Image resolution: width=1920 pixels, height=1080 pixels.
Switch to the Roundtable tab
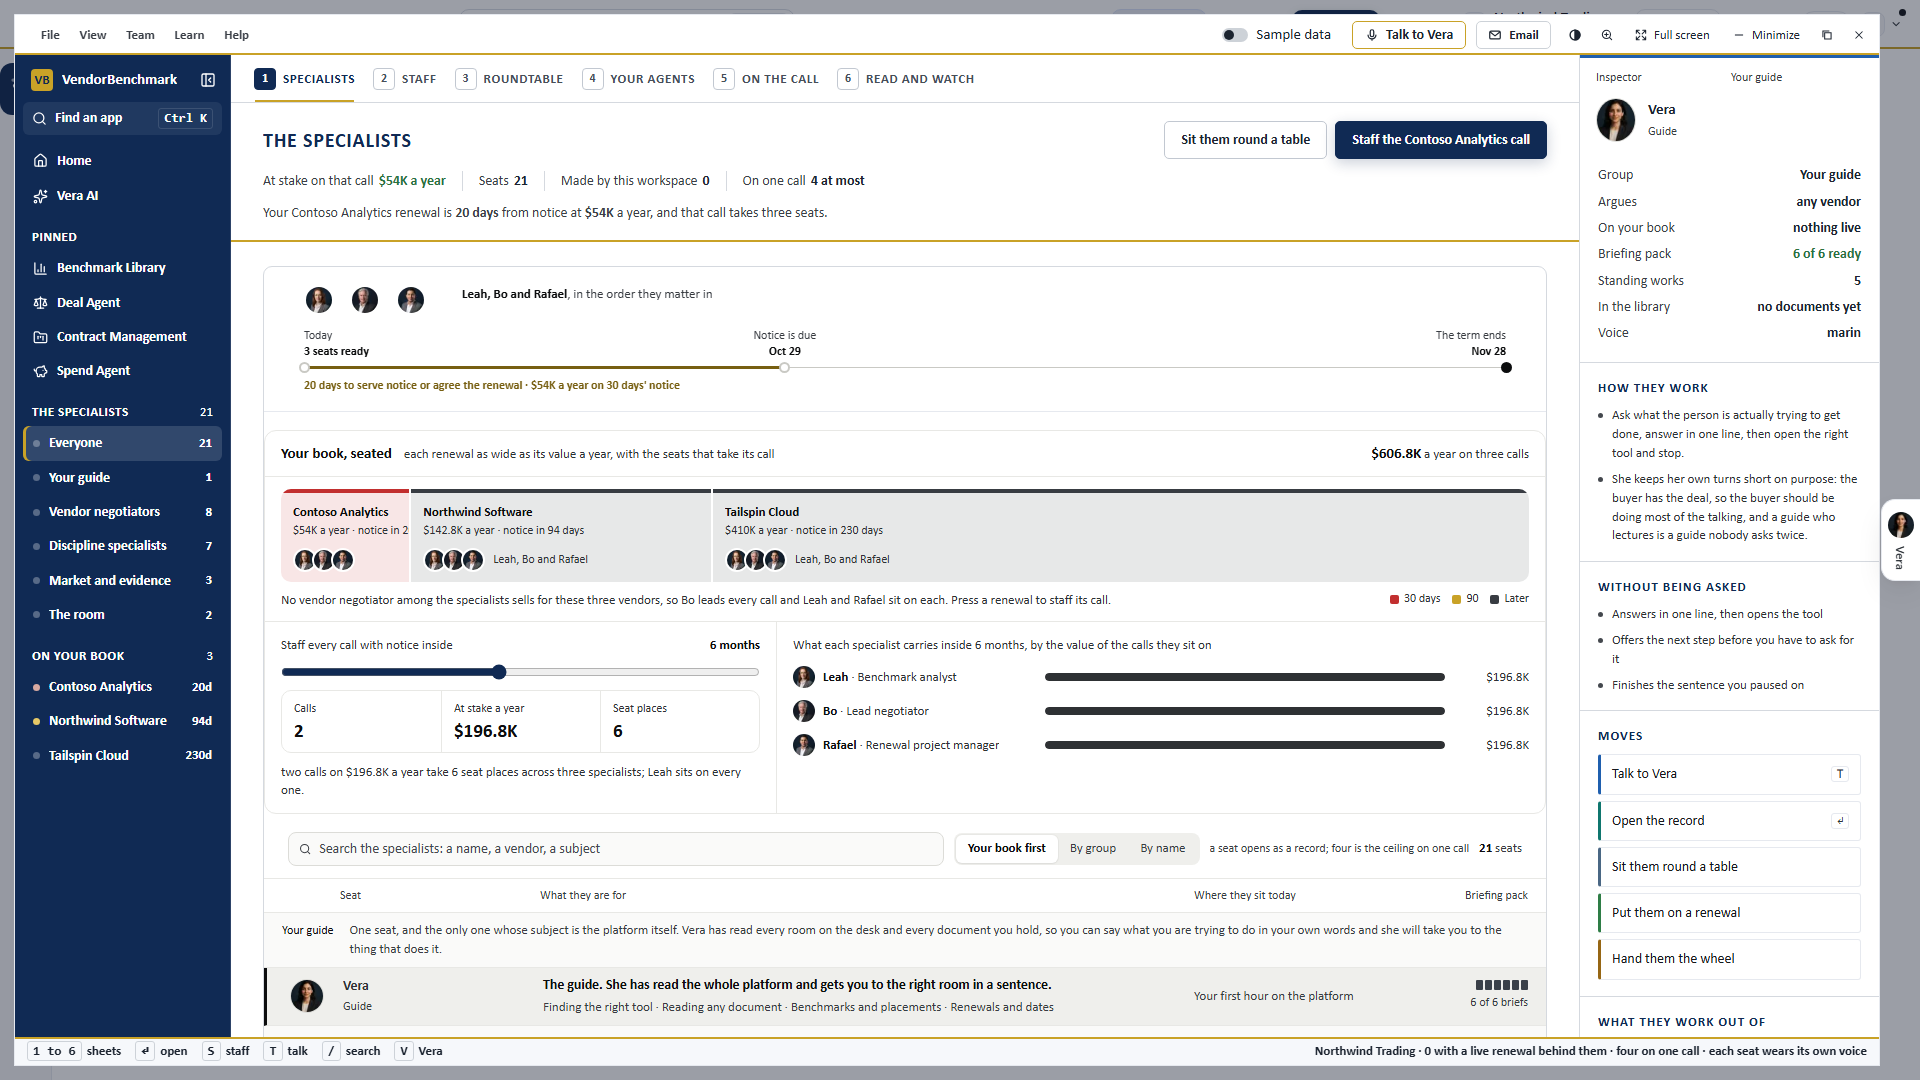pyautogui.click(x=510, y=79)
